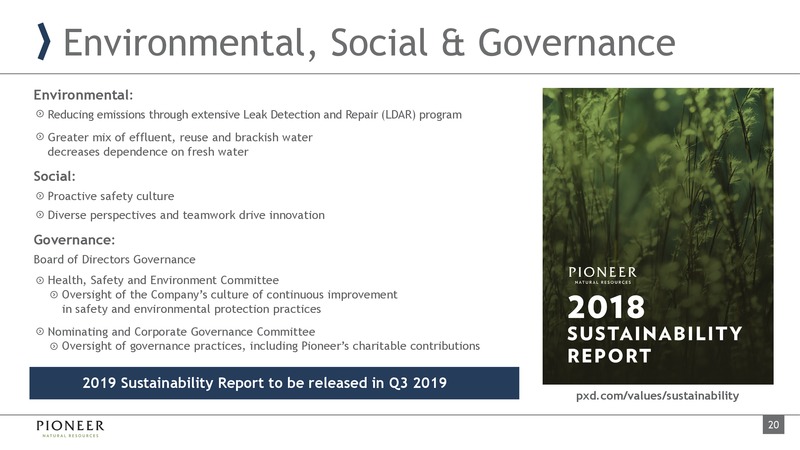The width and height of the screenshot is (800, 450).
Task: Click 'Board of Directors Governance' text
Action: click(114, 260)
